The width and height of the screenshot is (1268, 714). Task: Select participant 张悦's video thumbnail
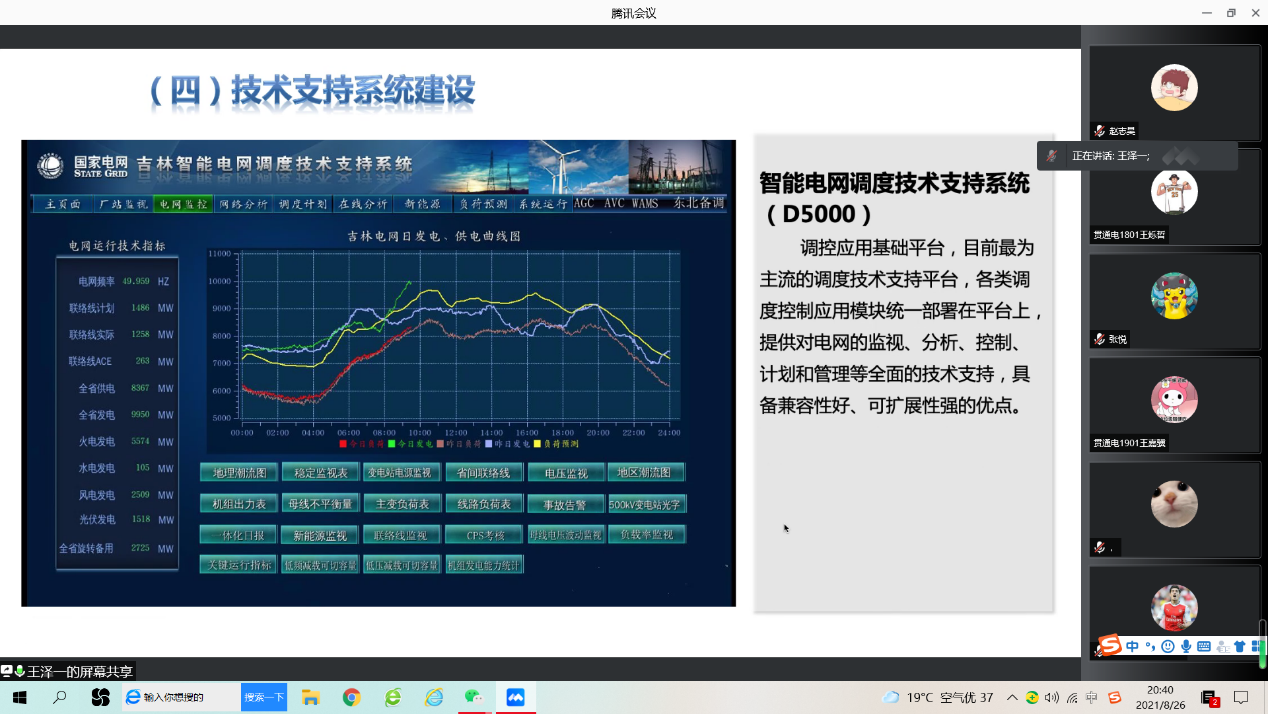coord(1174,300)
